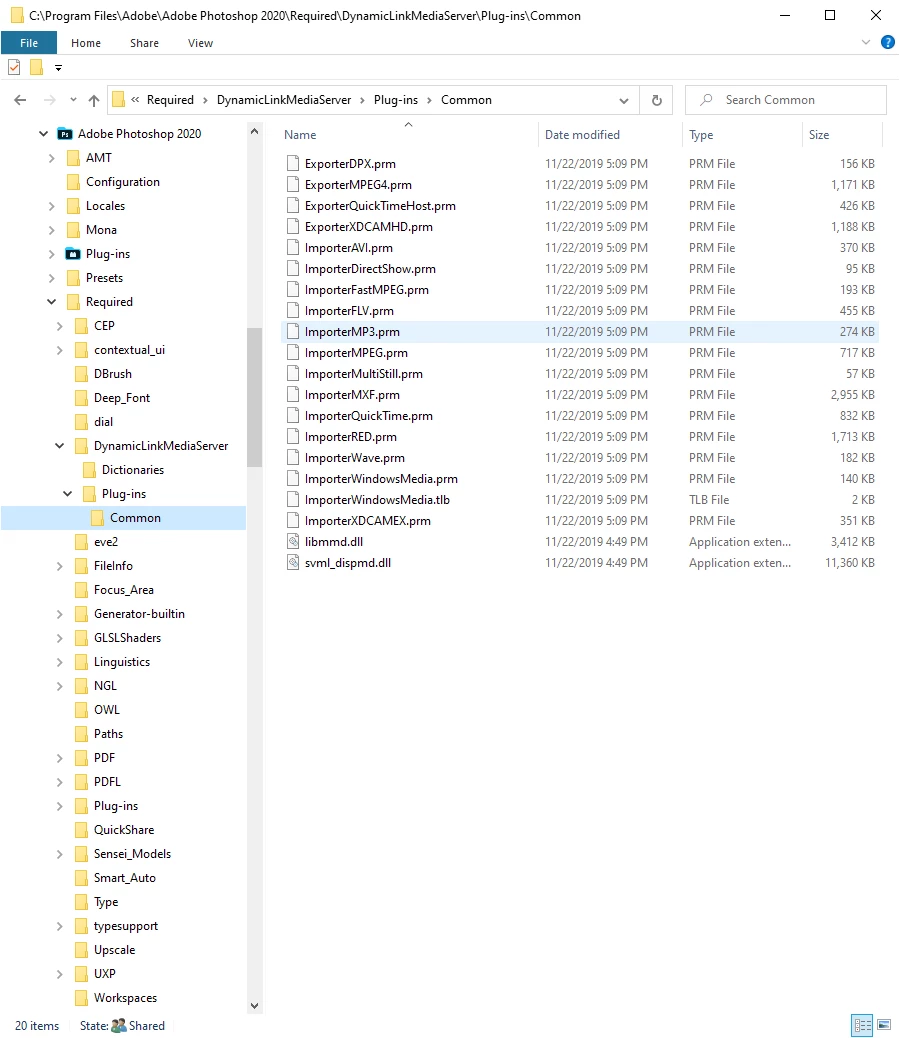The width and height of the screenshot is (900, 1038).
Task: Click the svml_dispmd.dll file icon
Action: [x=293, y=563]
